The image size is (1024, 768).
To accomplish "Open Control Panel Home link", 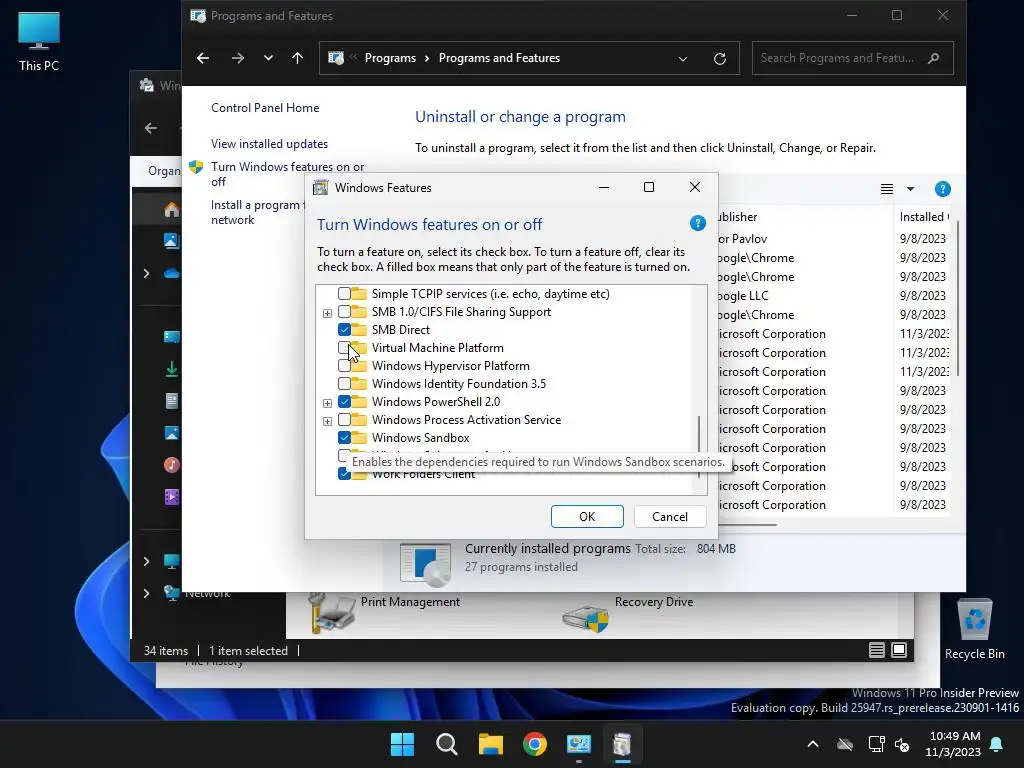I will click(x=265, y=108).
